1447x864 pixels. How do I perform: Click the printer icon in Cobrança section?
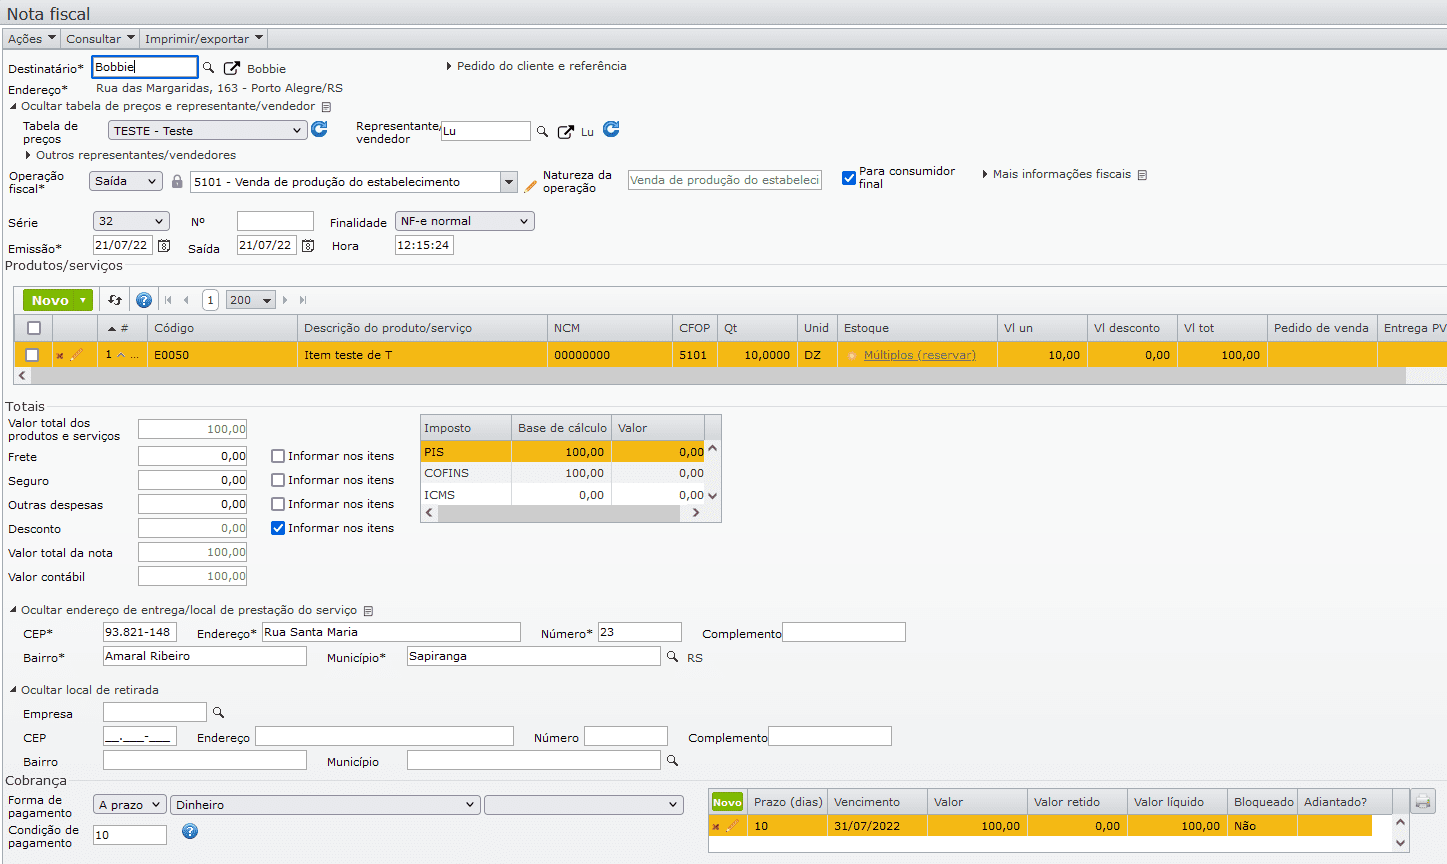point(1422,801)
